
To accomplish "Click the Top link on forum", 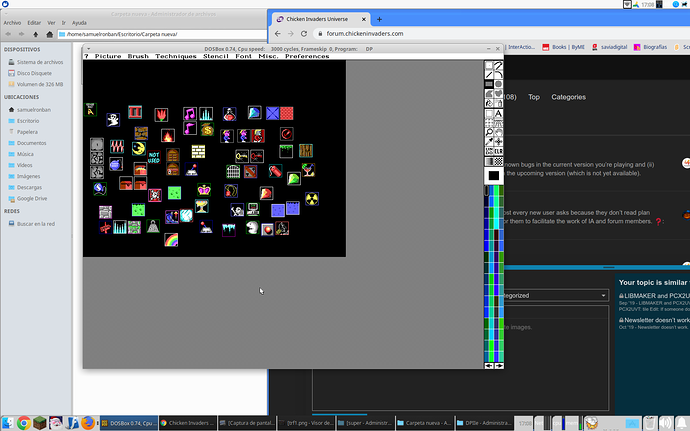I will point(534,97).
